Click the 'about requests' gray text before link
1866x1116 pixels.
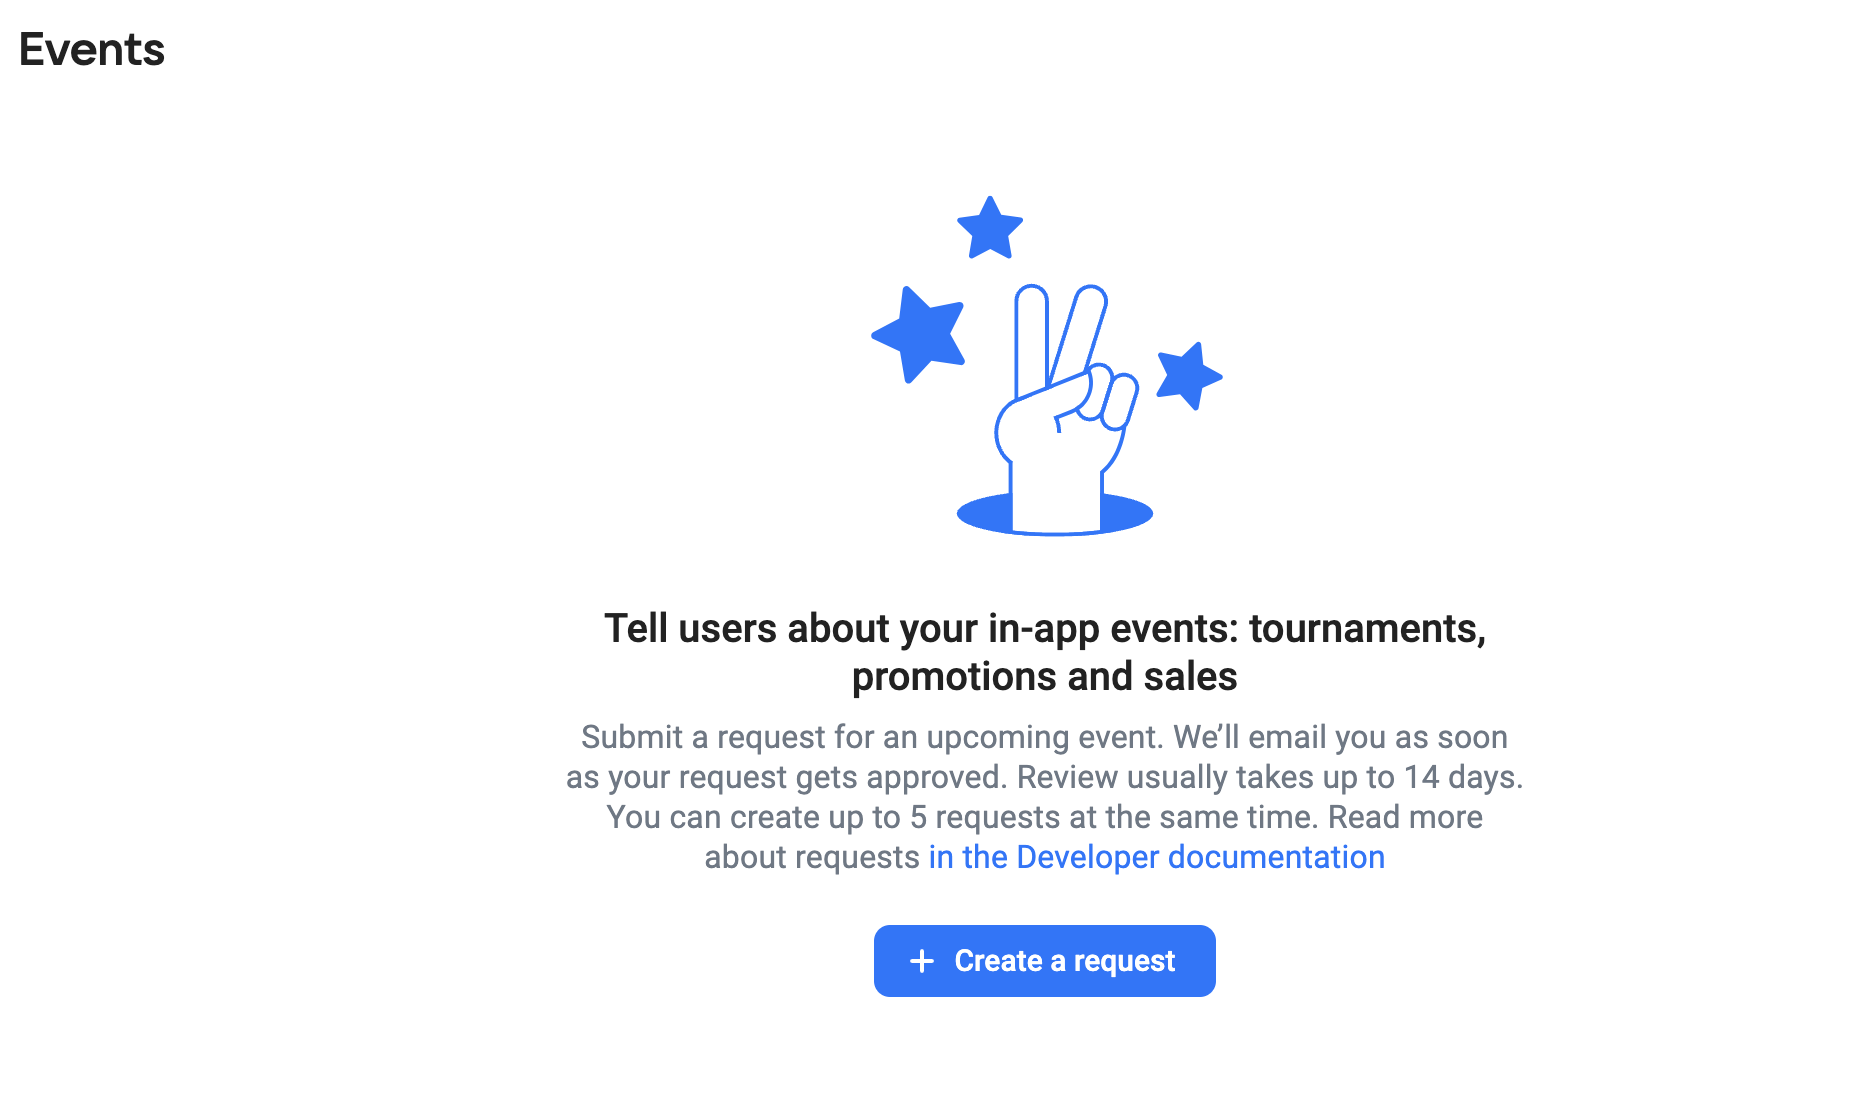pyautogui.click(x=812, y=857)
